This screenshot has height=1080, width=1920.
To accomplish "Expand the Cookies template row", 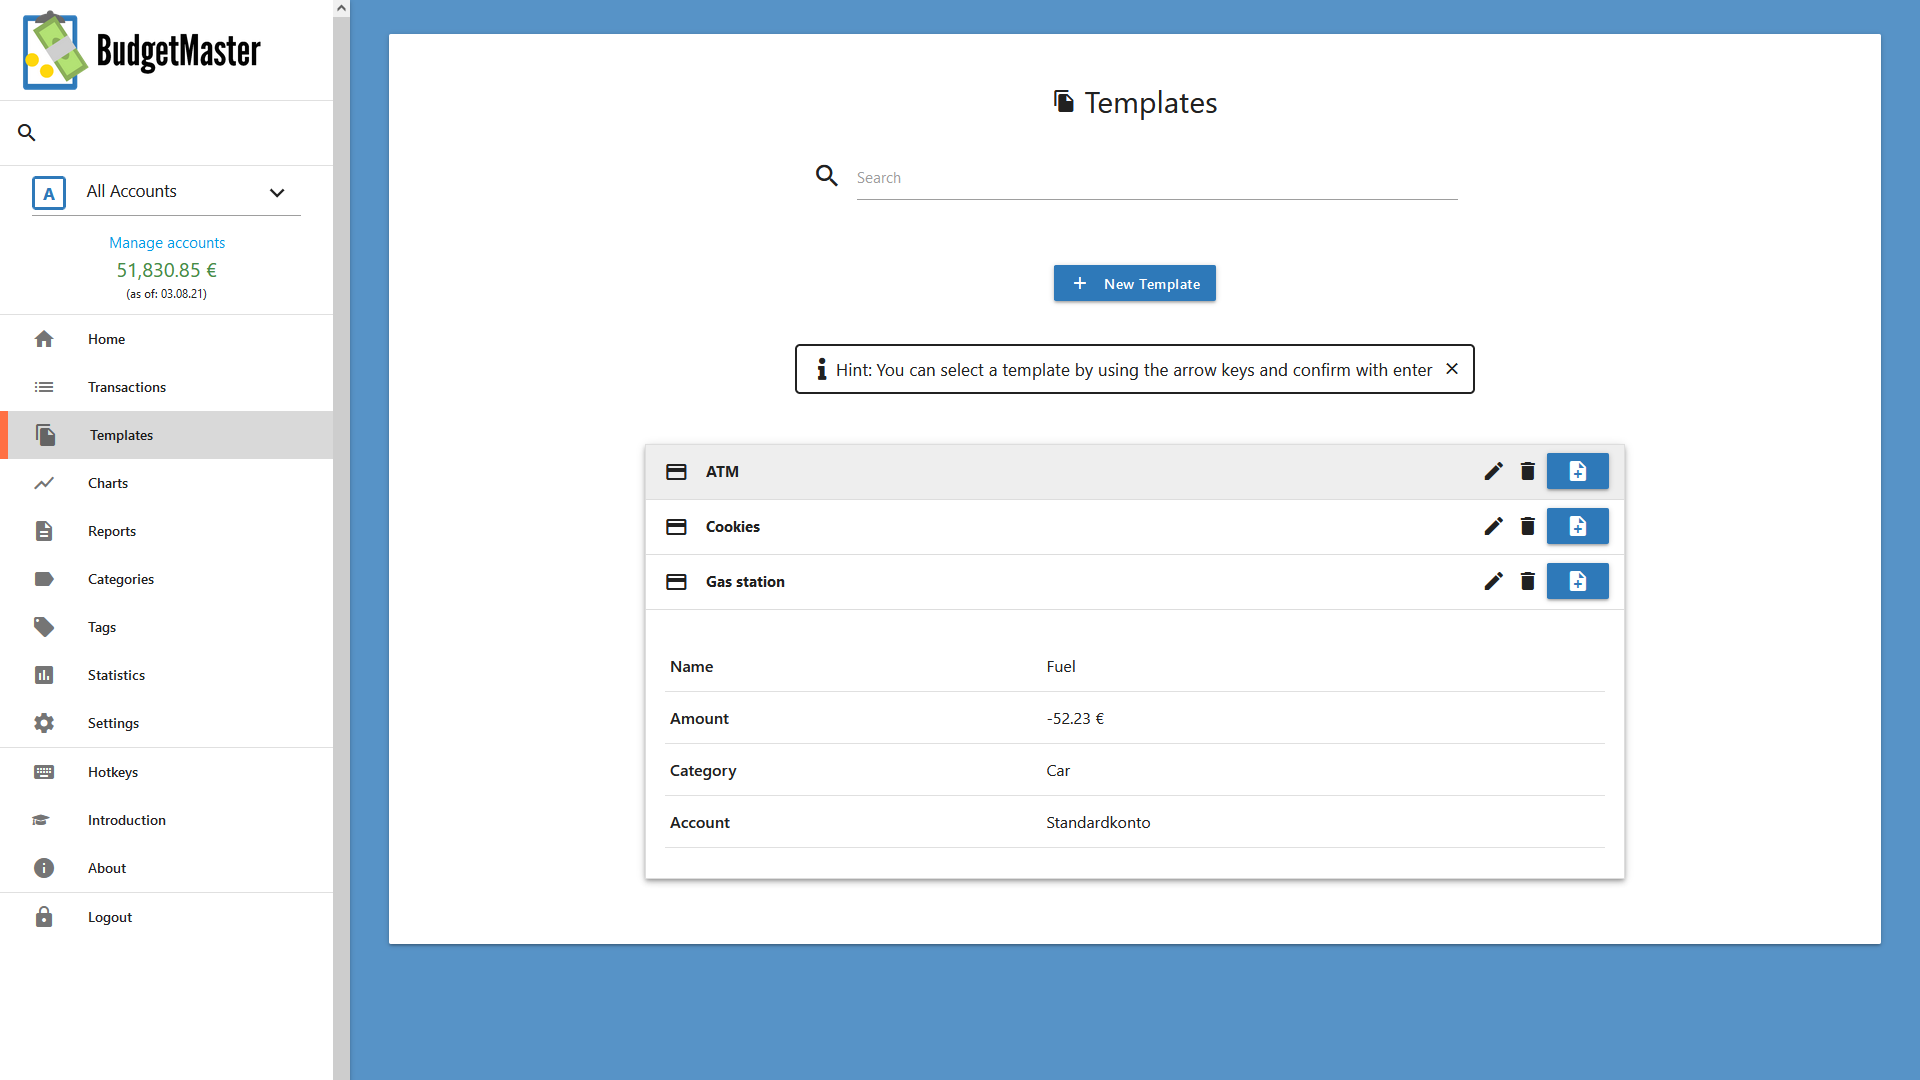I will coord(1135,527).
